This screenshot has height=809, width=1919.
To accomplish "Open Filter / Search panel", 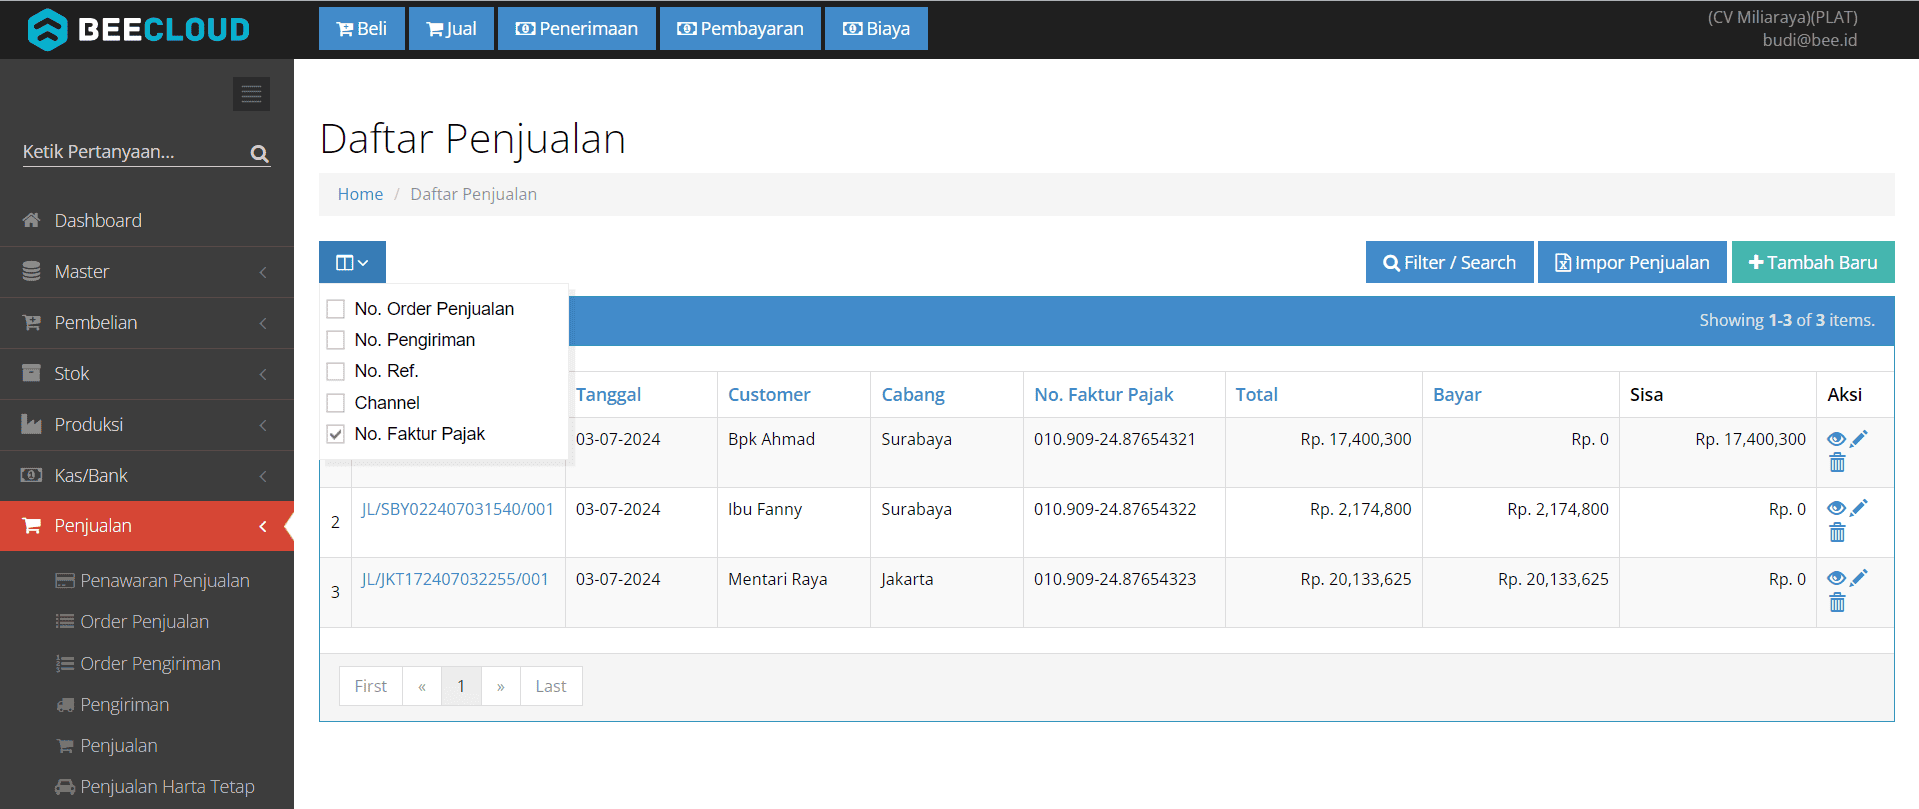I will pyautogui.click(x=1449, y=262).
